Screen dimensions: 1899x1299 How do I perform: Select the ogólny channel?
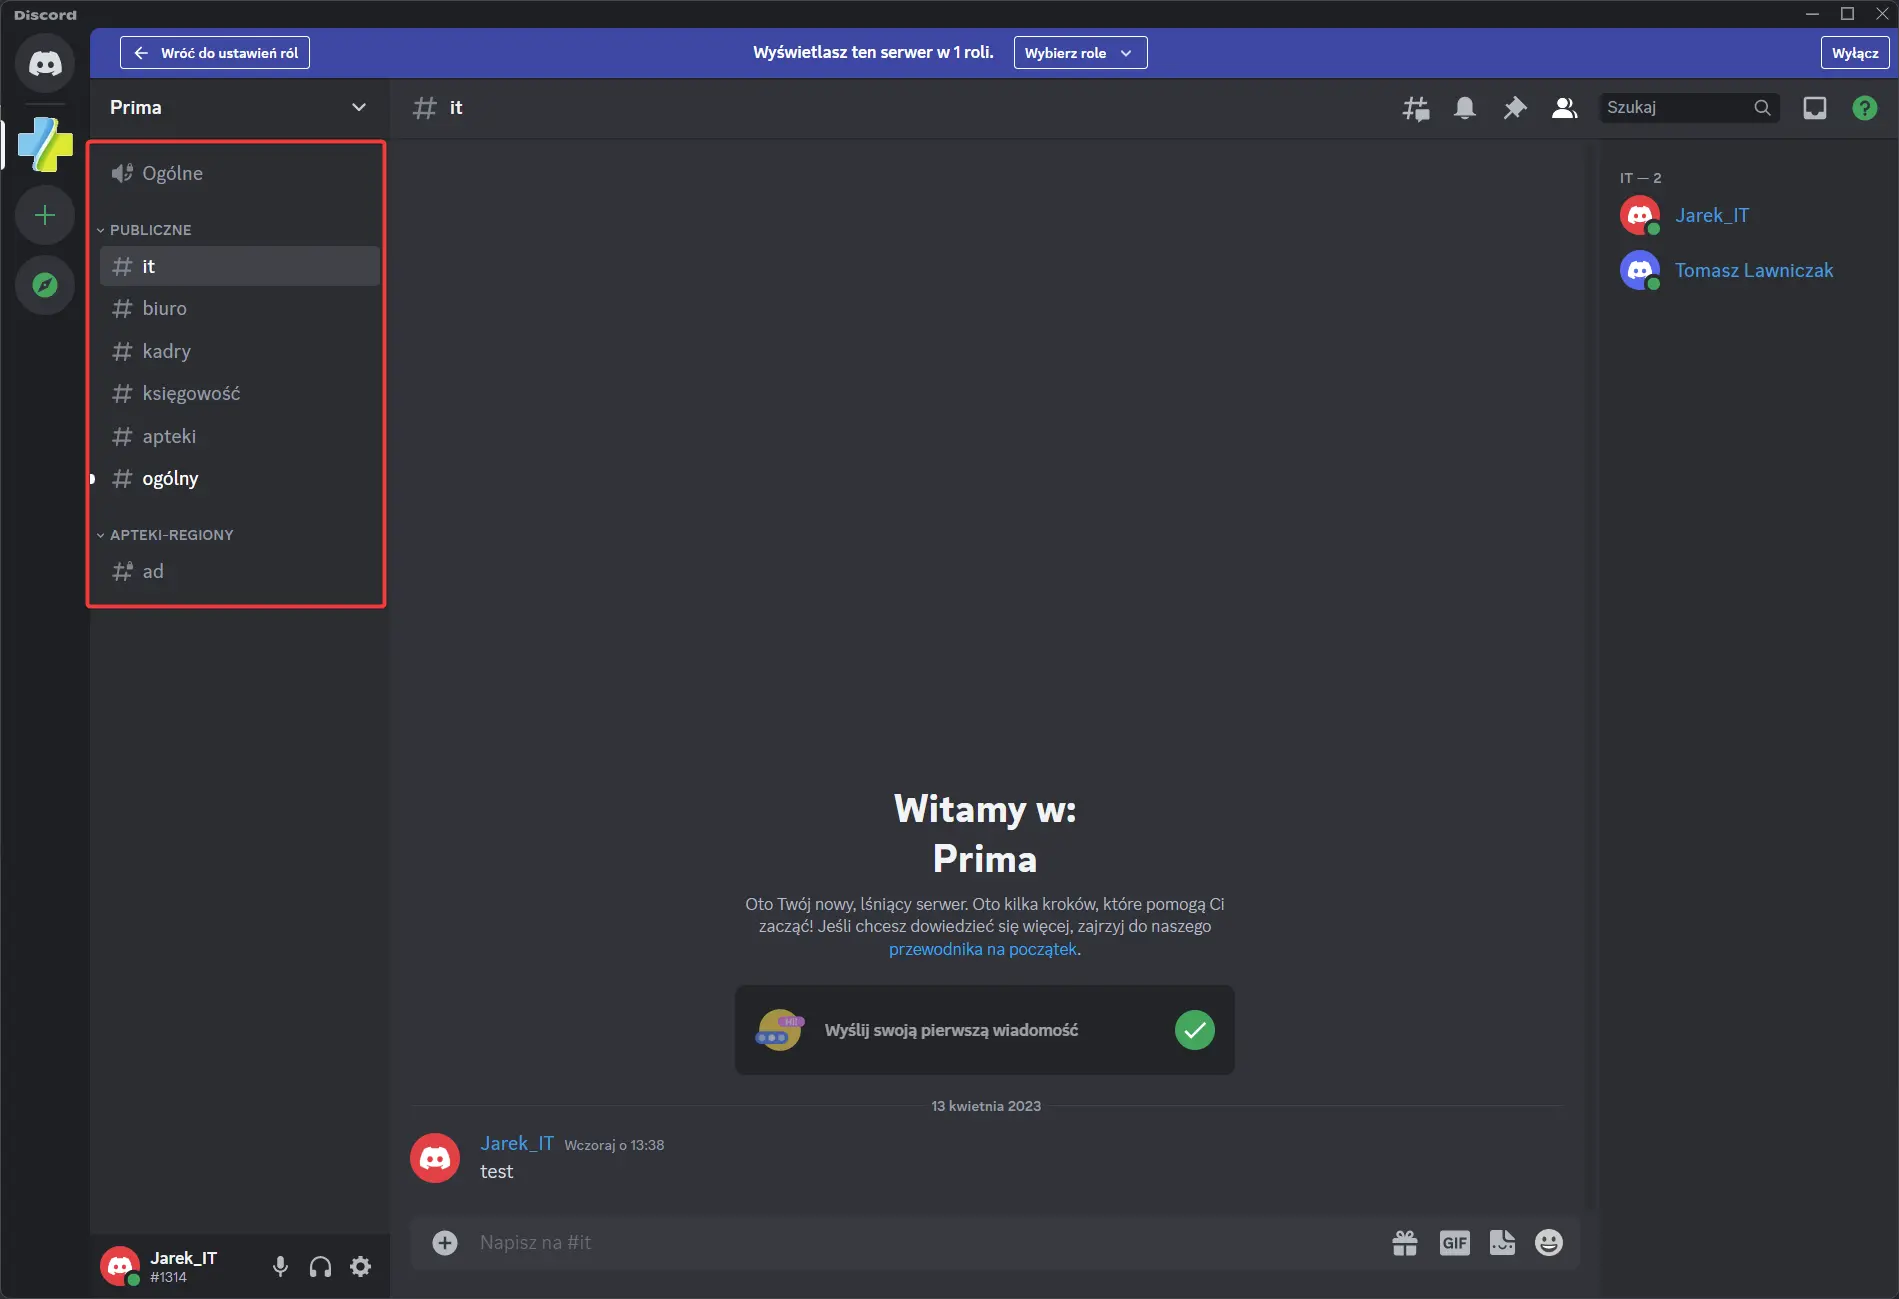239,478
